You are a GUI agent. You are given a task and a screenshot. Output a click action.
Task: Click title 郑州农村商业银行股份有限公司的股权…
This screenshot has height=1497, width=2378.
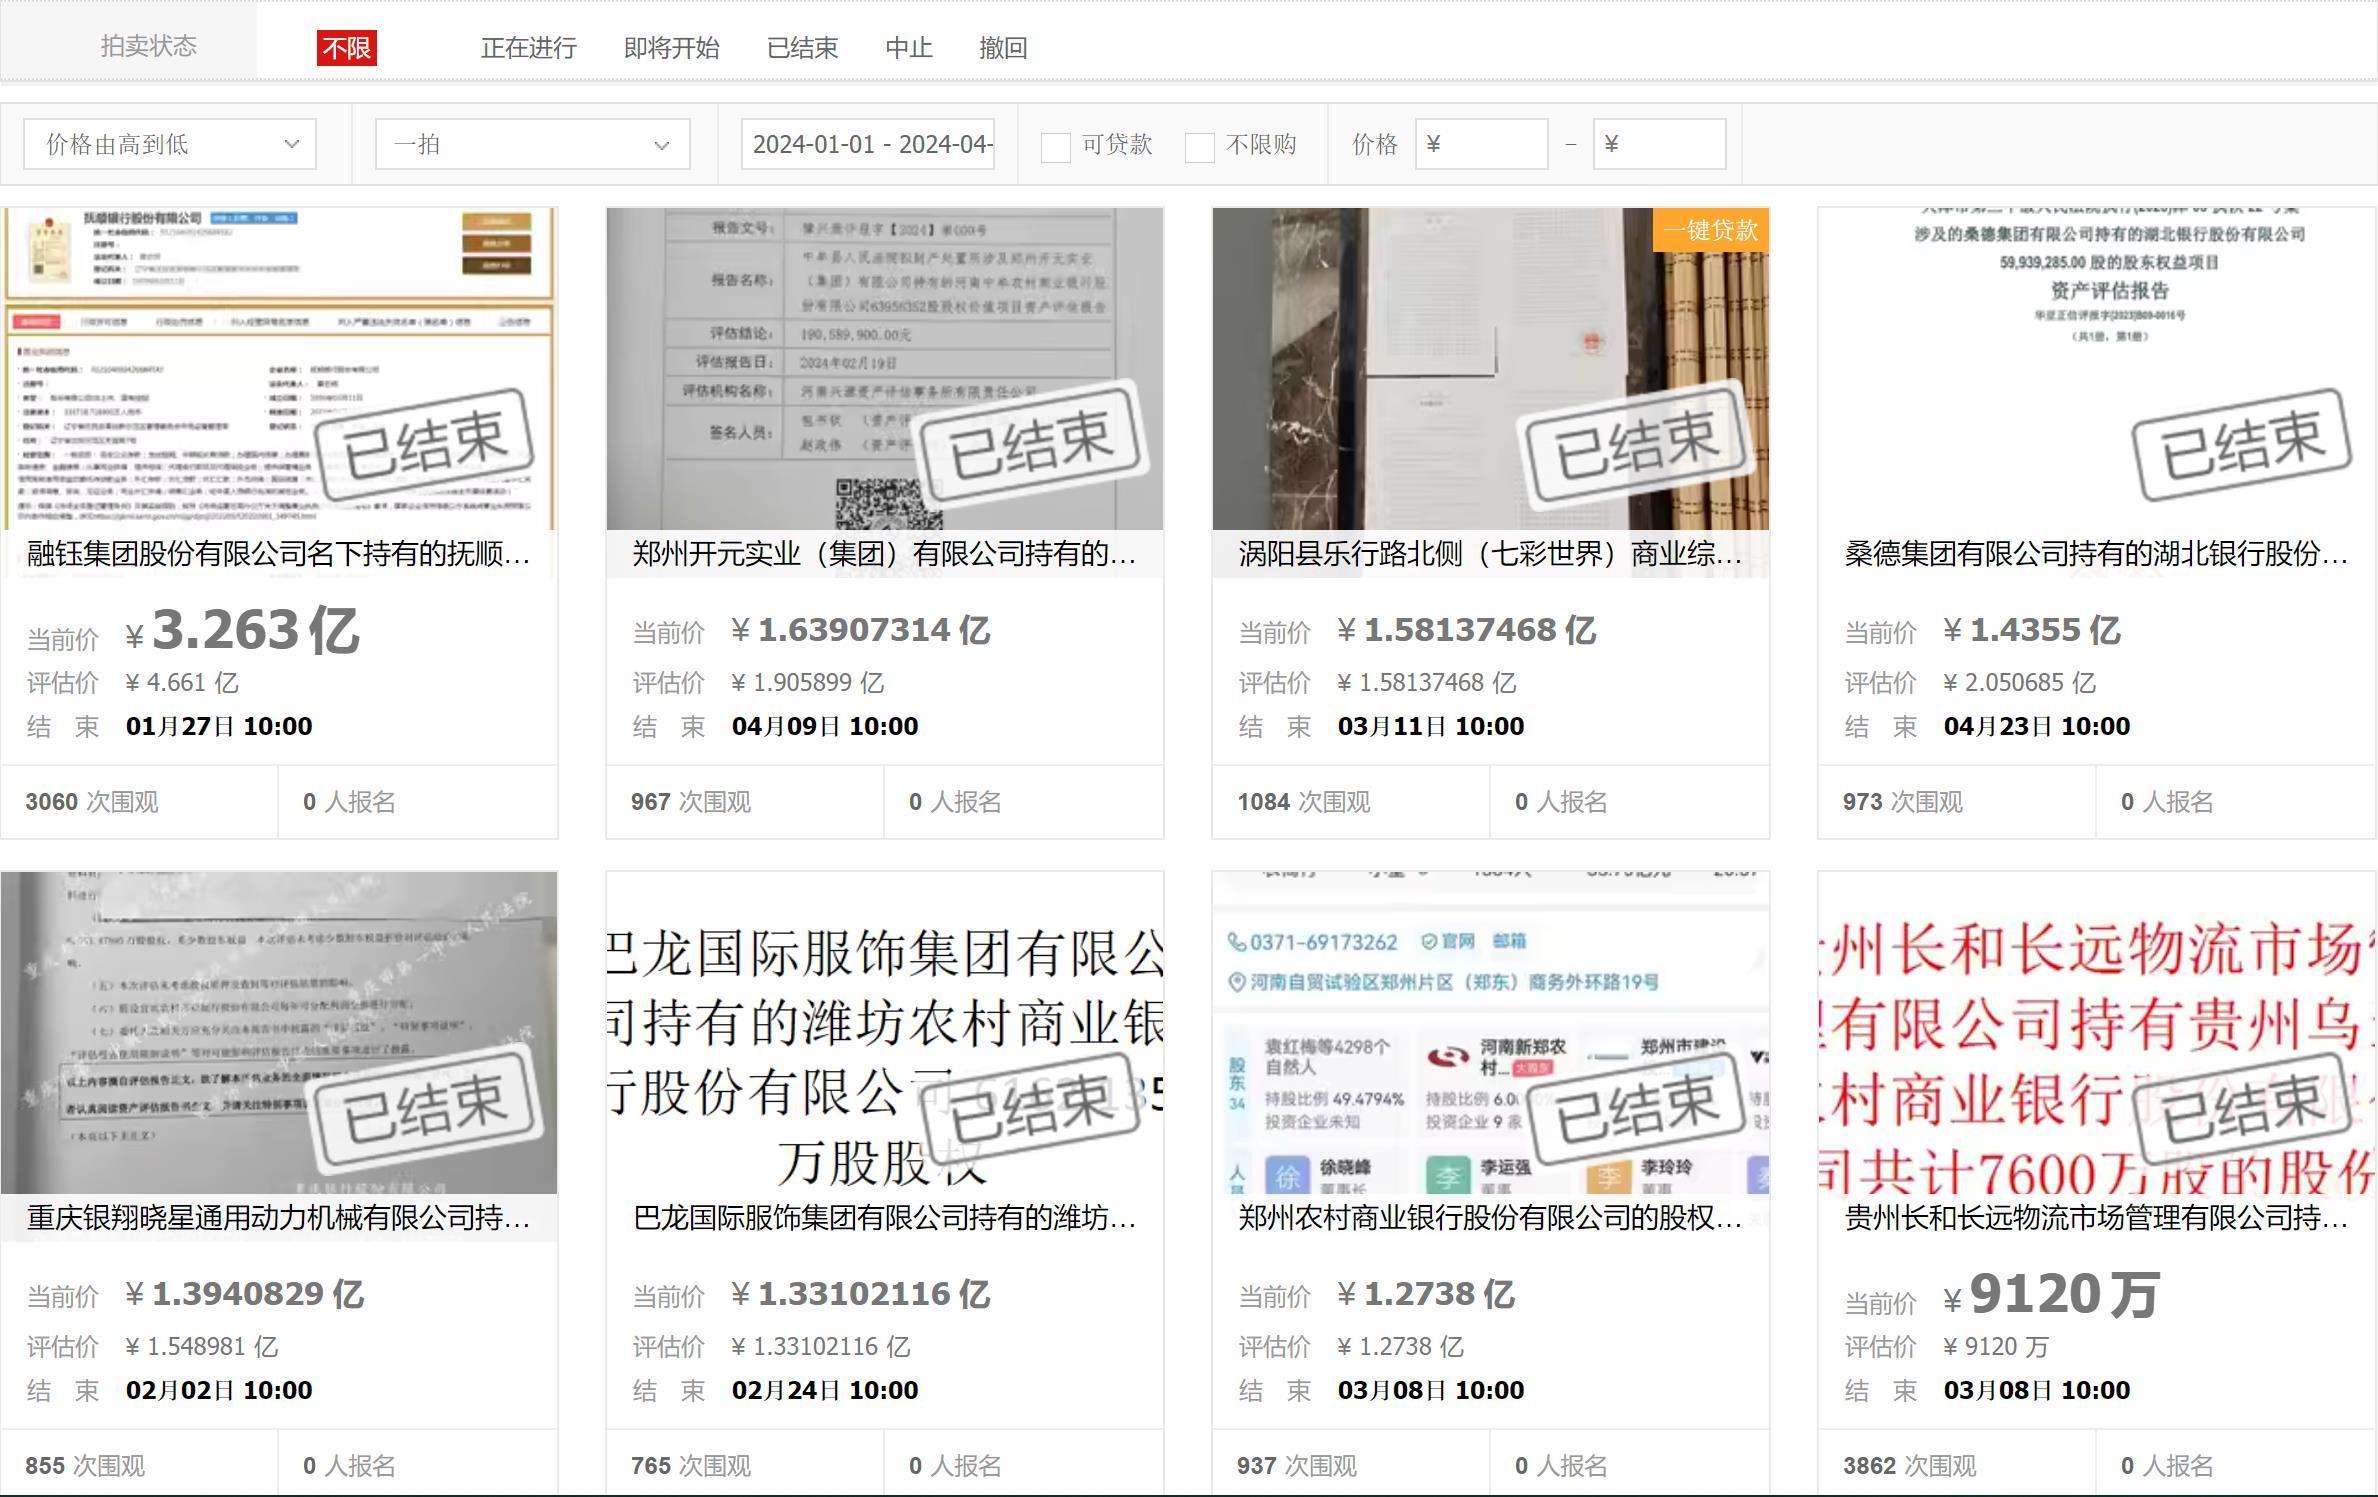[x=1490, y=1218]
